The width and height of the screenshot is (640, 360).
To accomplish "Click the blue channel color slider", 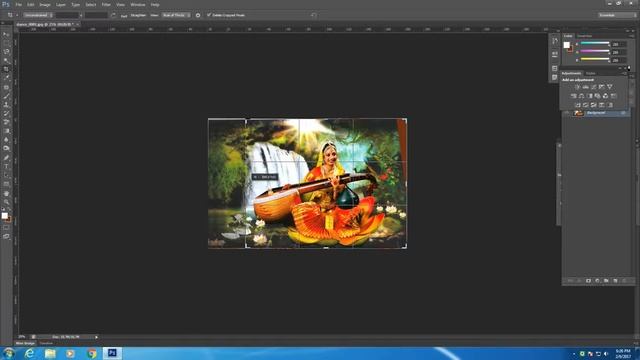I will pos(595,59).
